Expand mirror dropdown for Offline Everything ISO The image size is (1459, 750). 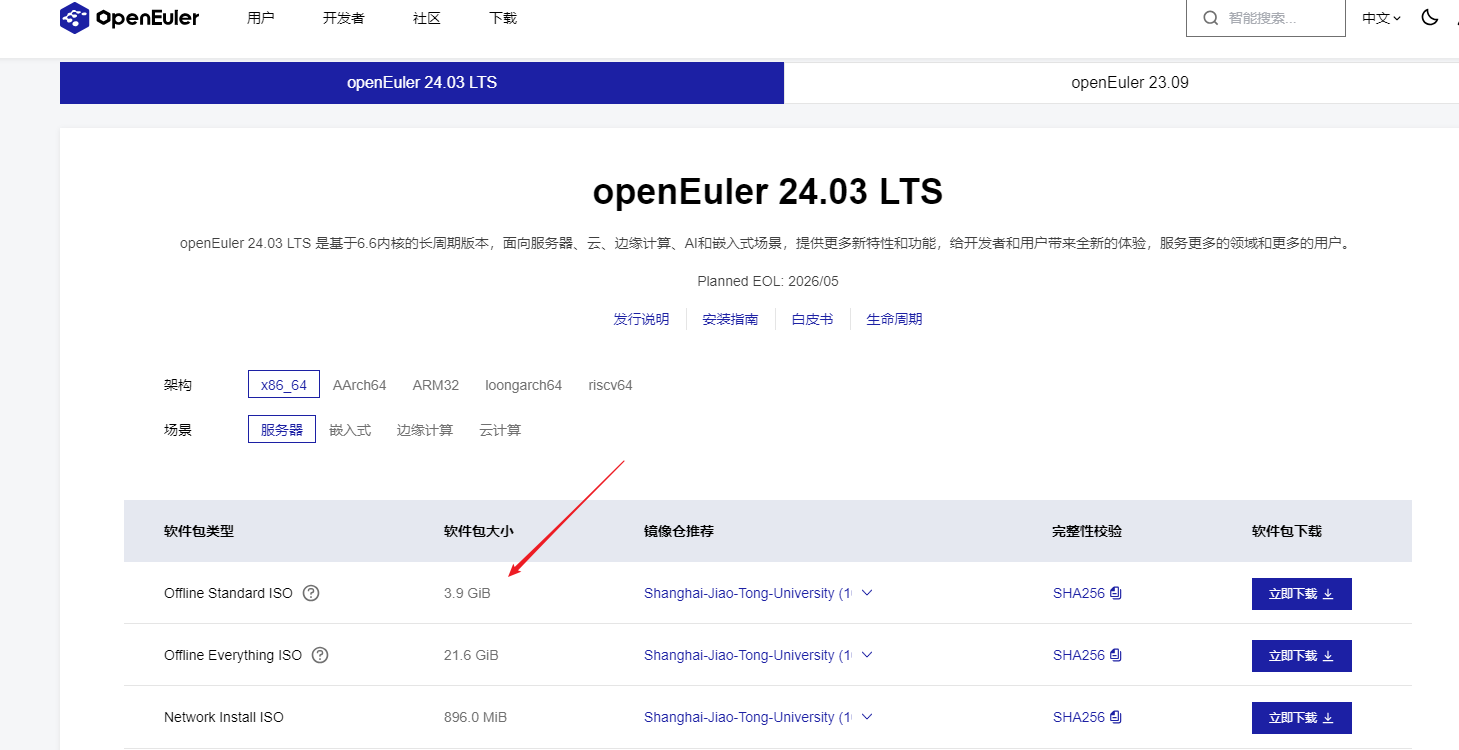pyautogui.click(x=867, y=655)
